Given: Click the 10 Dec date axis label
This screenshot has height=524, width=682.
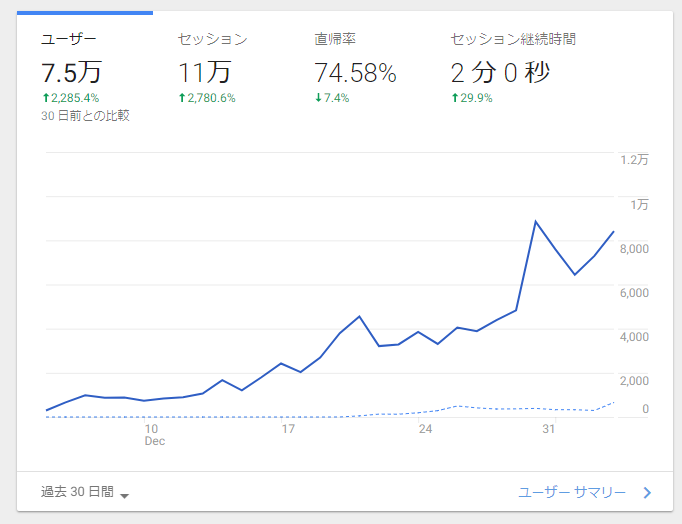Looking at the screenshot, I should coord(154,435).
